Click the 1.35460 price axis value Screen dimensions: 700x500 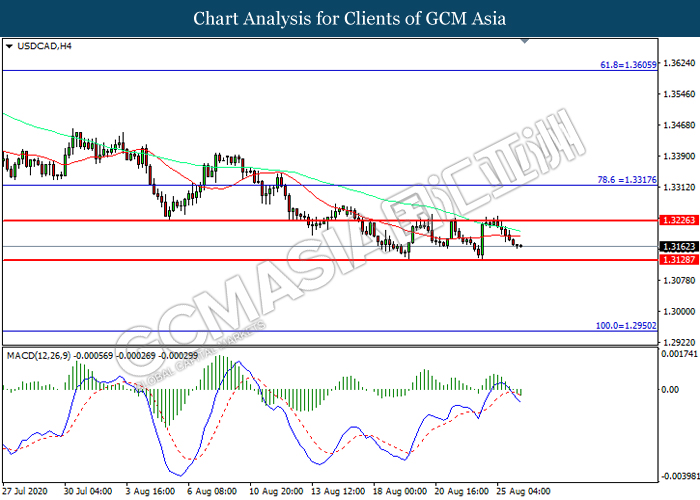[x=679, y=94]
